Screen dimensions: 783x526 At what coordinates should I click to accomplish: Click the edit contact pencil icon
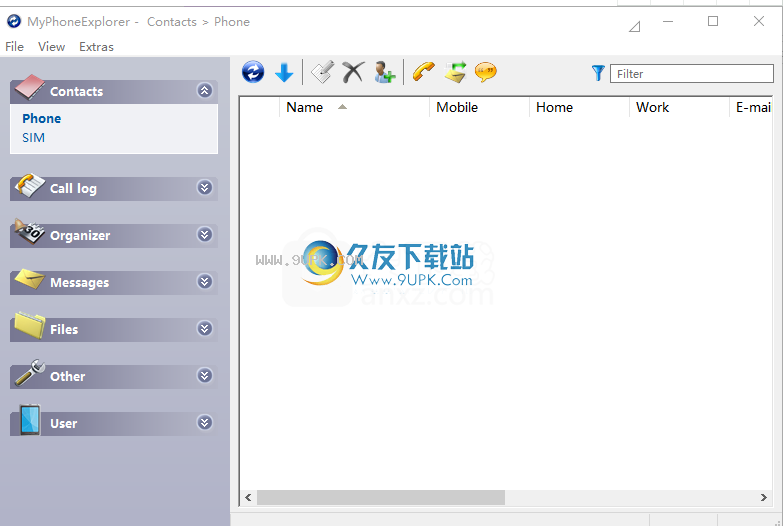322,72
